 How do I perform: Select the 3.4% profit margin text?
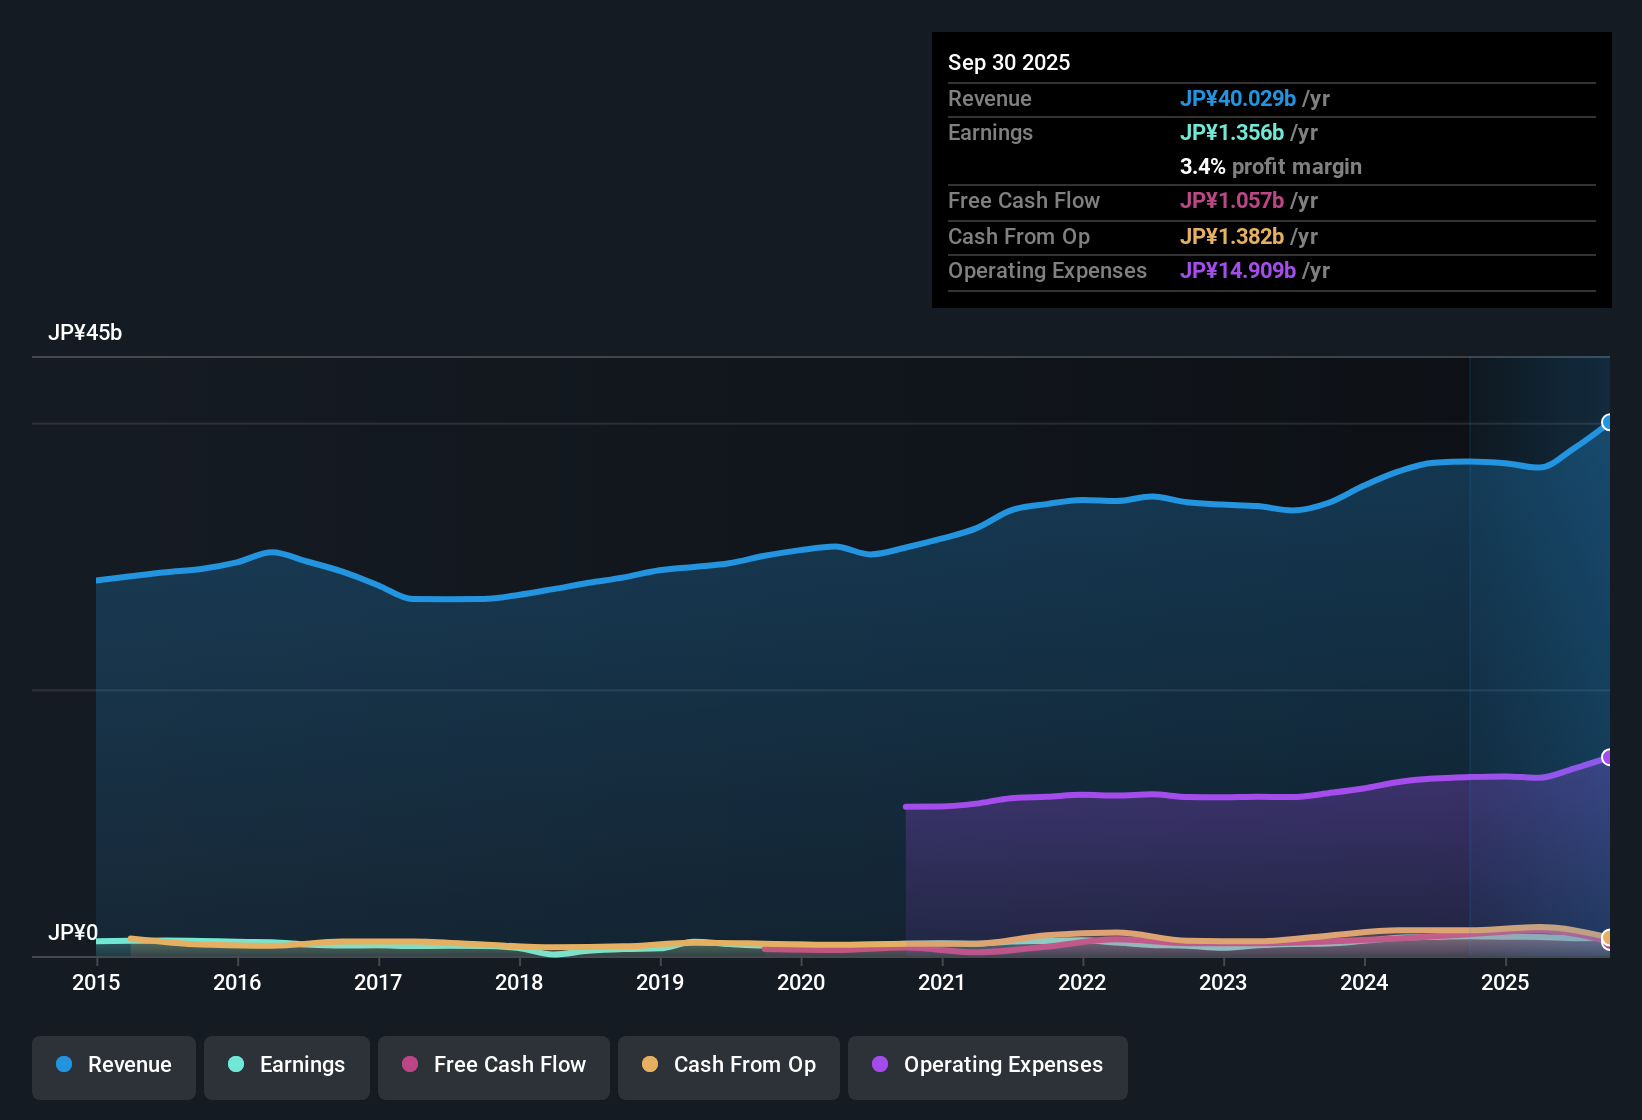(x=1270, y=166)
